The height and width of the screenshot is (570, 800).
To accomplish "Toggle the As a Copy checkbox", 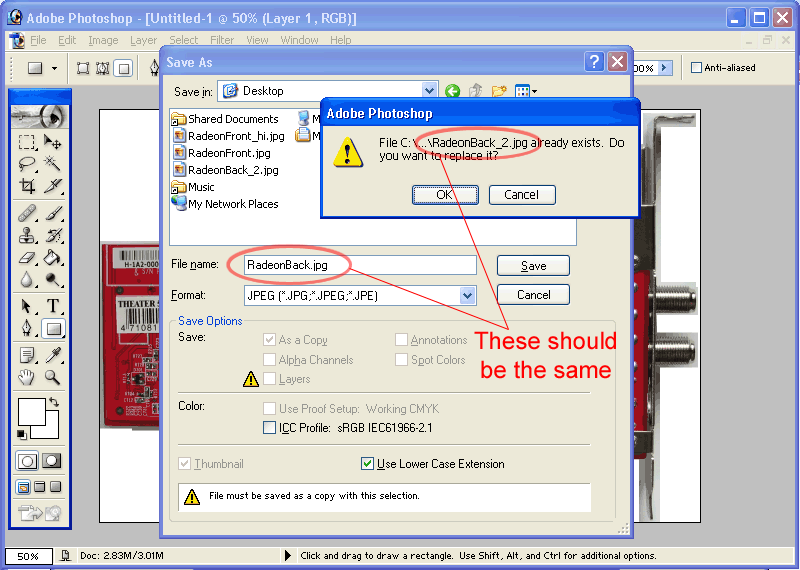I will 269,339.
